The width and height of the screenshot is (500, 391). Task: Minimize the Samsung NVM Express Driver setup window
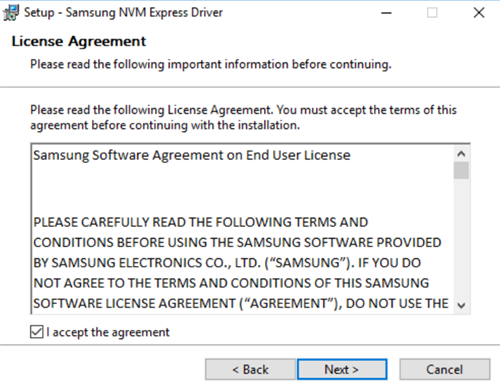386,13
